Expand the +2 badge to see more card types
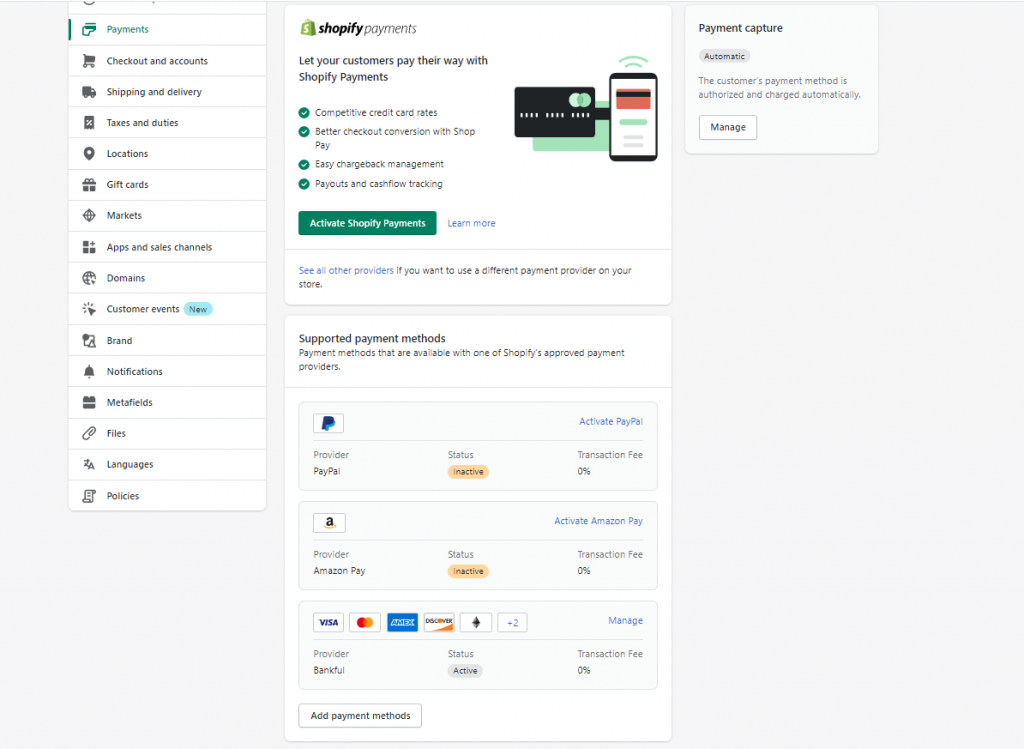This screenshot has height=749, width=1024. pos(512,622)
